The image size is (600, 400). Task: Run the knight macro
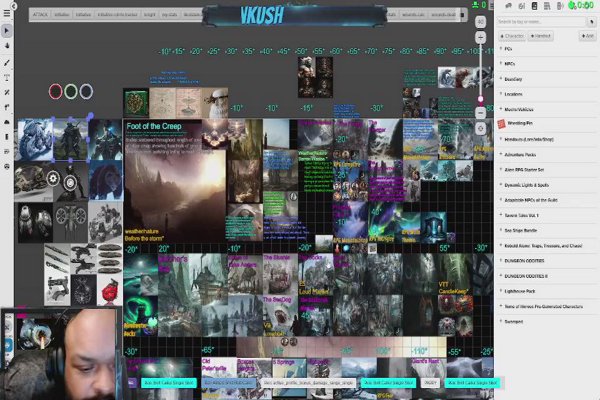150,15
